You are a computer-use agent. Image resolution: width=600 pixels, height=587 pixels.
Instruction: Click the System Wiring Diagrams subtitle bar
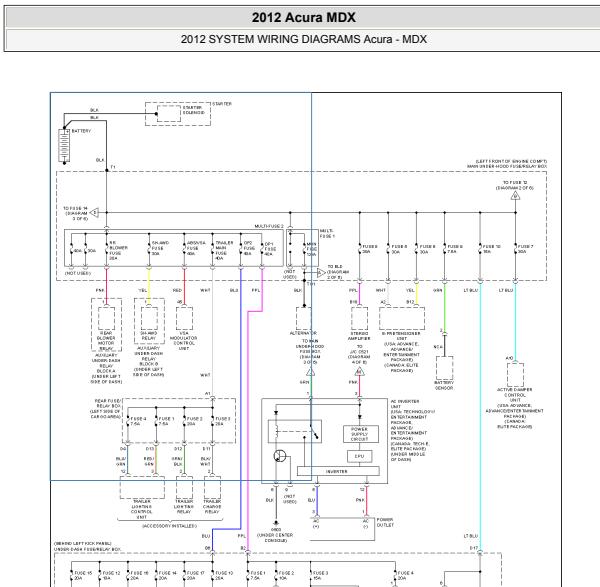coord(300,40)
